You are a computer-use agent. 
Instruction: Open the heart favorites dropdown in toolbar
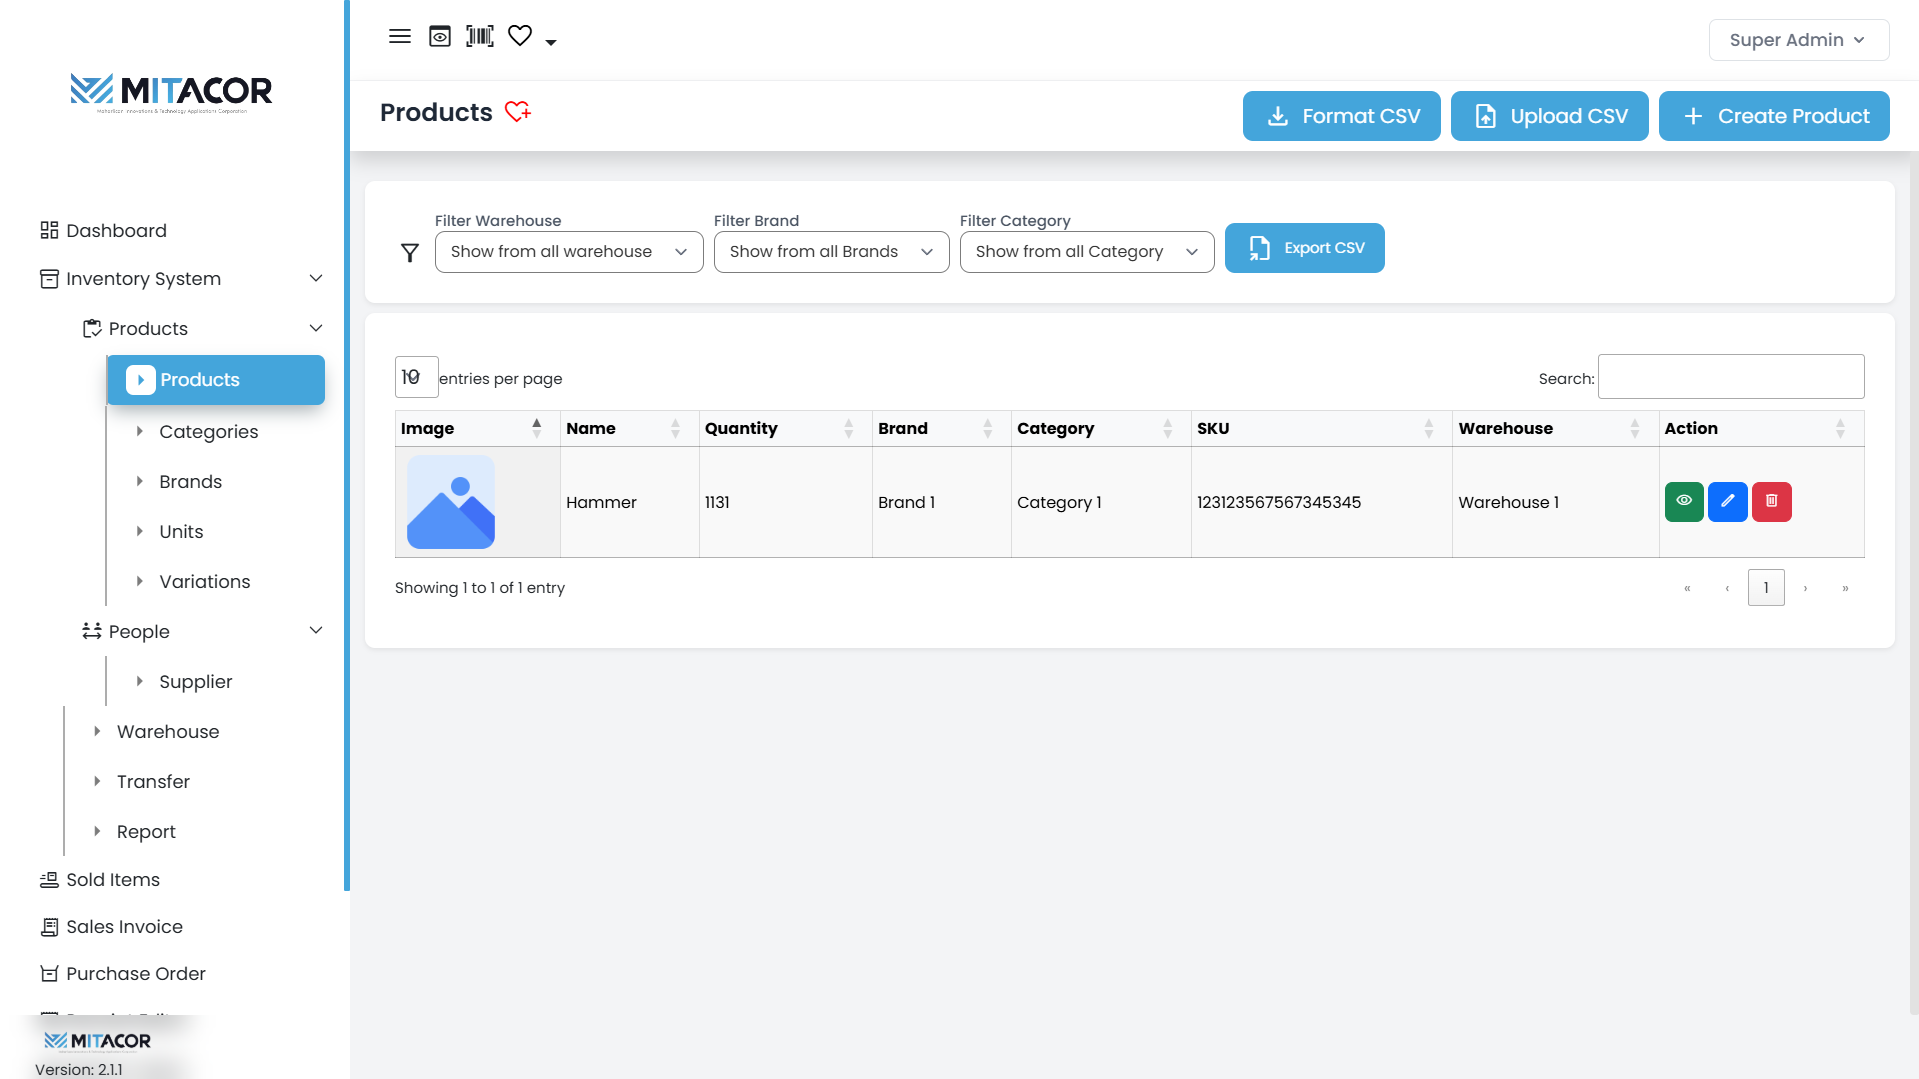(x=550, y=42)
